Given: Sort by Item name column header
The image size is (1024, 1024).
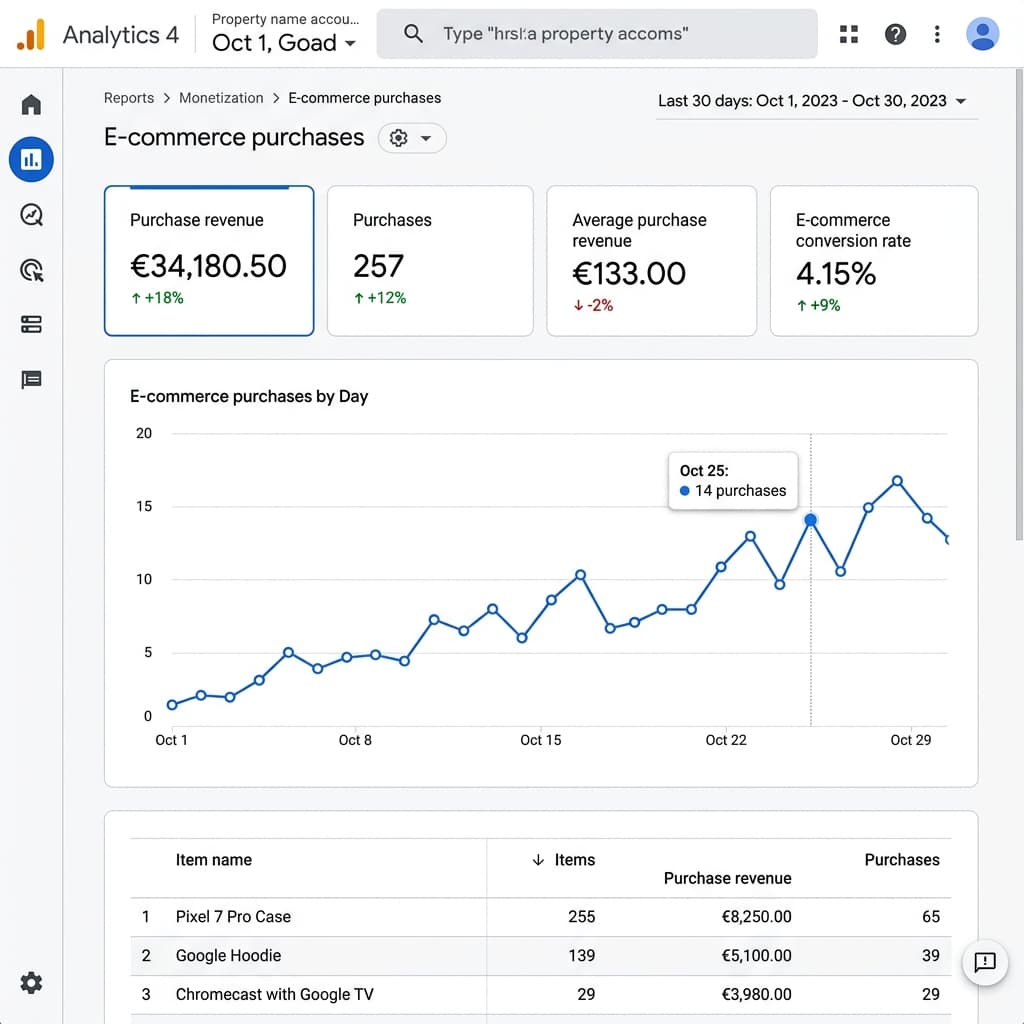Looking at the screenshot, I should pos(214,860).
